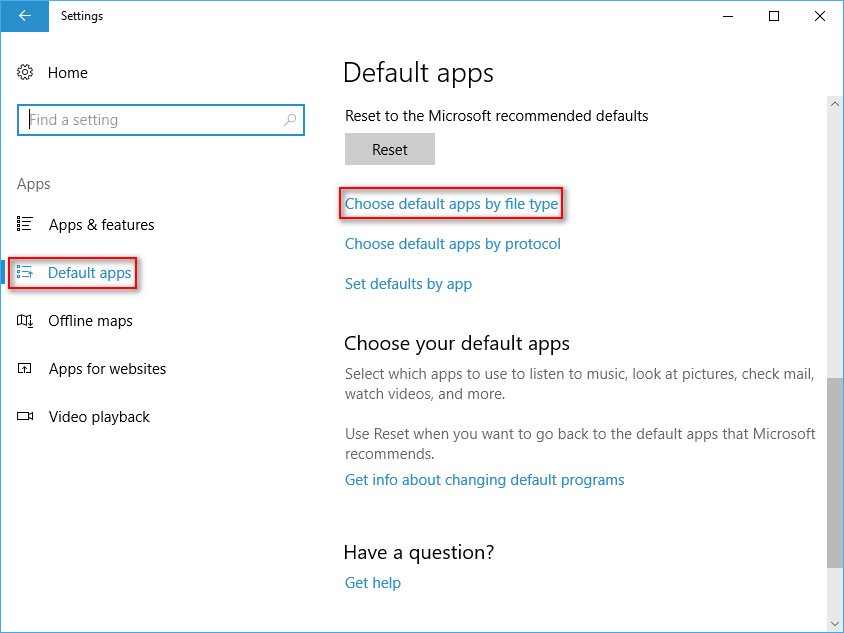Screen dimensions: 844x633
Task: Open Choose default apps by protocol
Action: pyautogui.click(x=452, y=244)
